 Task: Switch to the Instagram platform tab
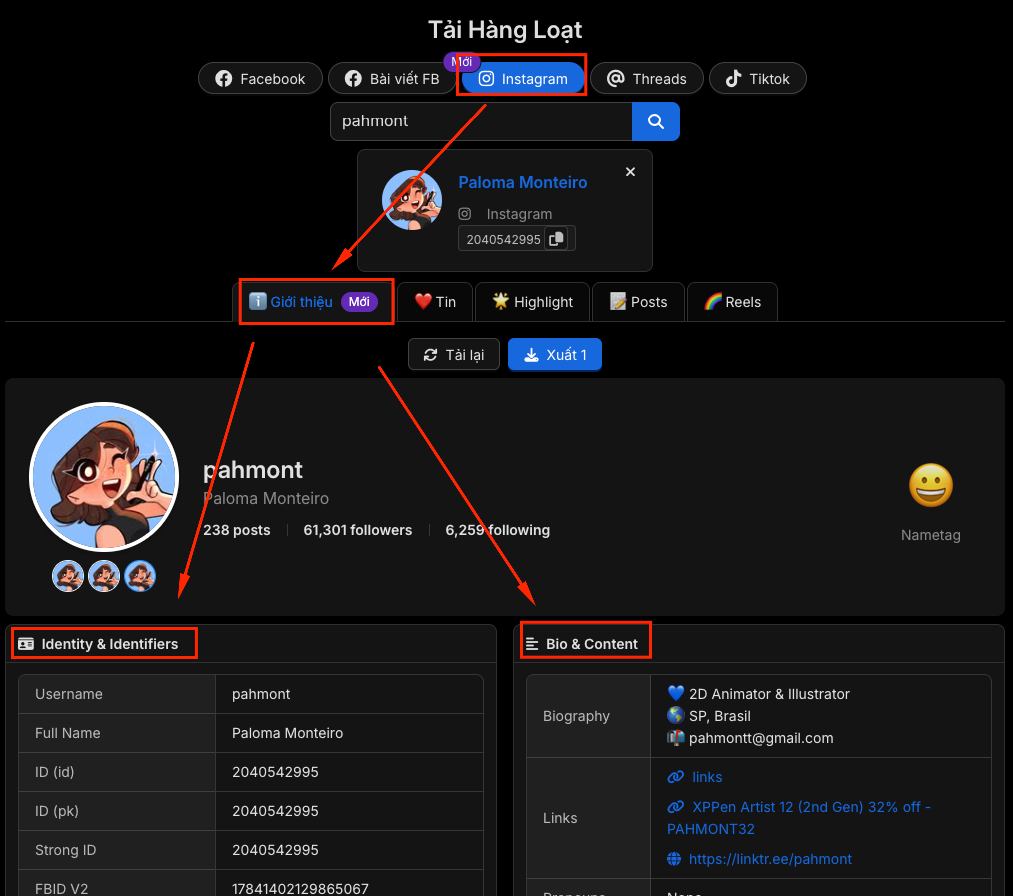pos(523,79)
